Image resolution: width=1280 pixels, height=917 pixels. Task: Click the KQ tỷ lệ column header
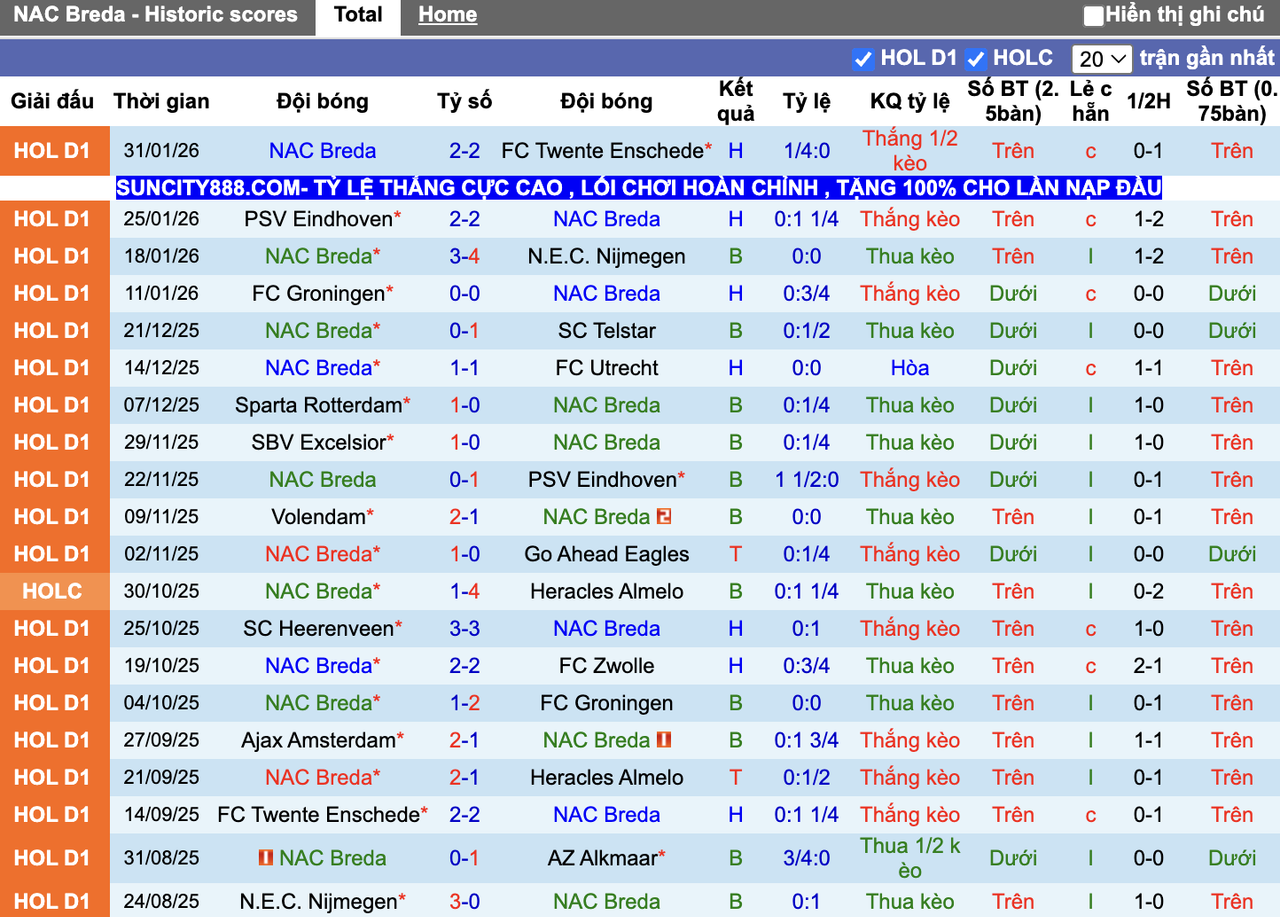(910, 101)
